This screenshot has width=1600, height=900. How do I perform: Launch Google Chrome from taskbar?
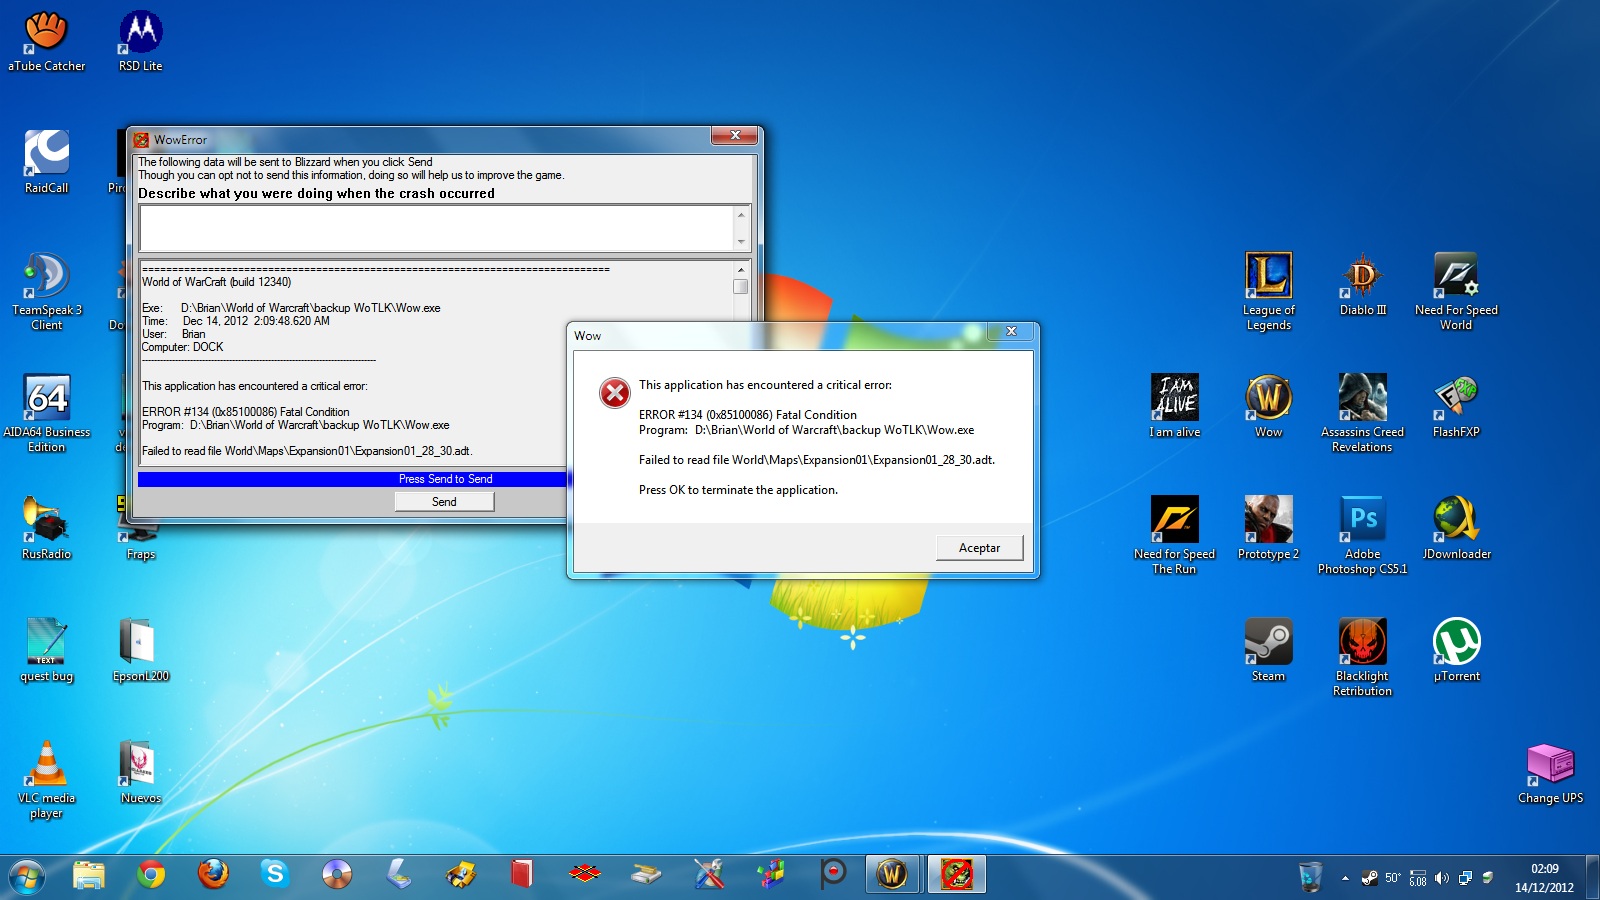coord(151,875)
